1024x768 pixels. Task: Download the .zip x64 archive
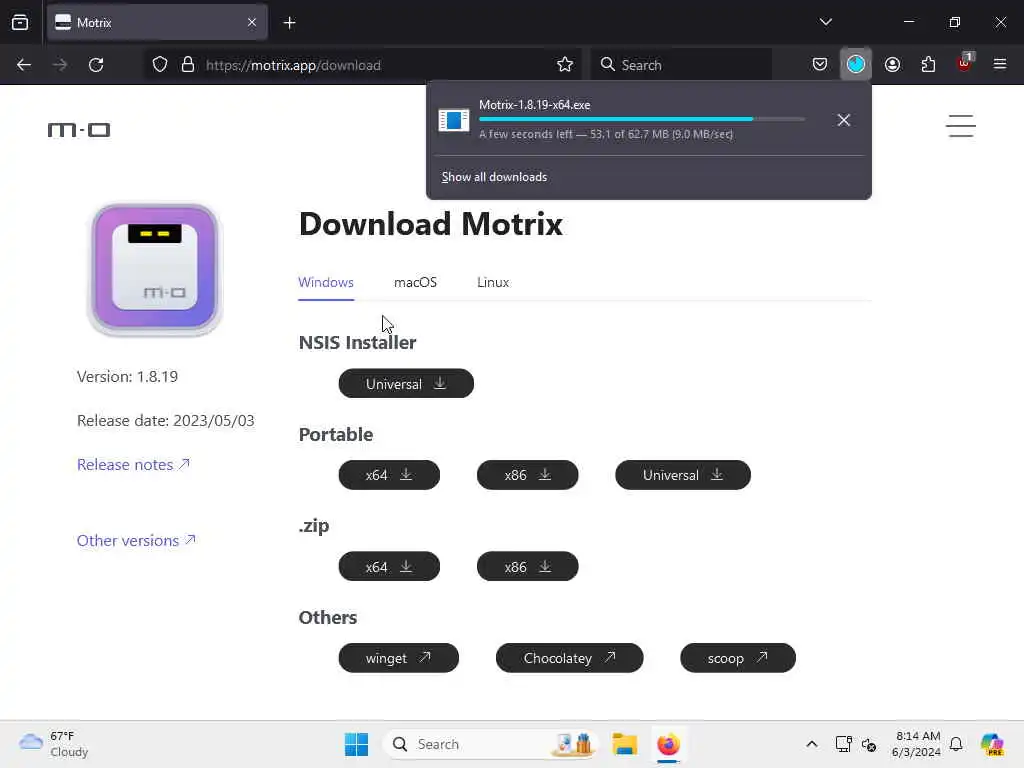pyautogui.click(x=389, y=566)
